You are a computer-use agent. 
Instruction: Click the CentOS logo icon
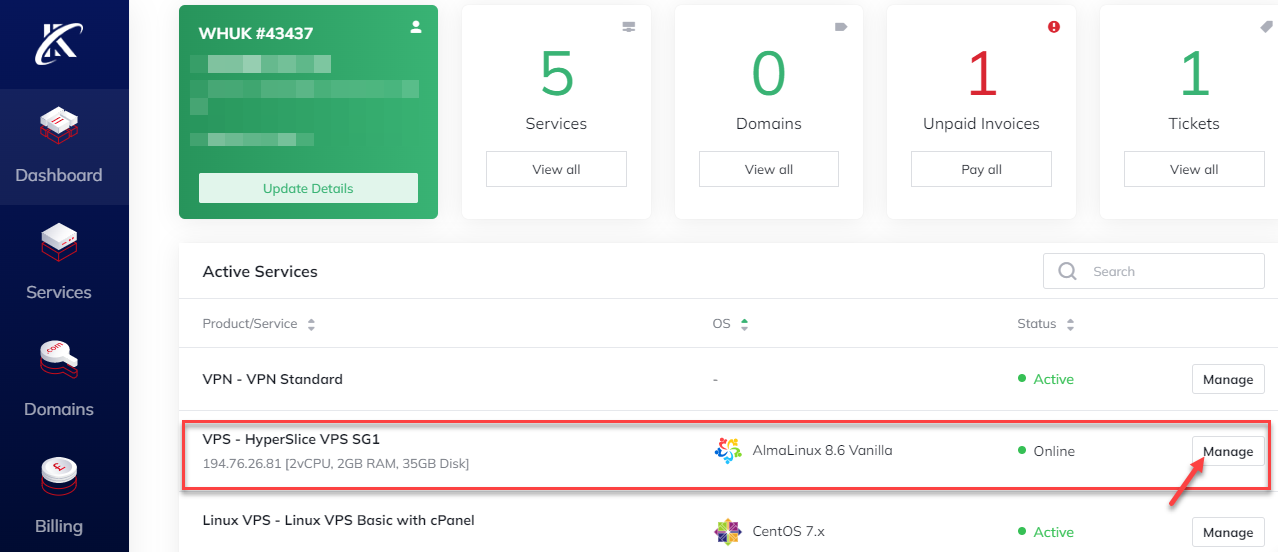tap(728, 532)
